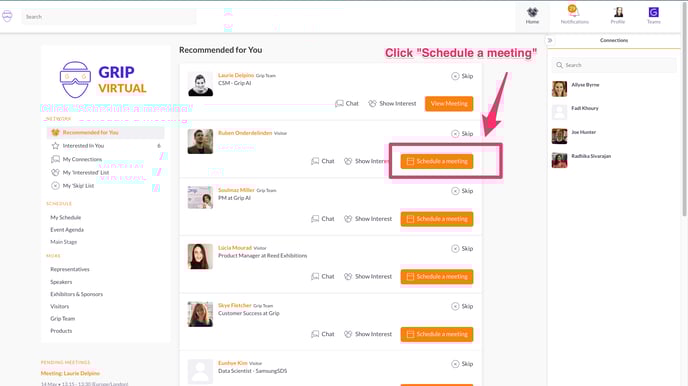Skip Laurie Delpino's recommendation
The height and width of the screenshot is (386, 688).
(462, 76)
